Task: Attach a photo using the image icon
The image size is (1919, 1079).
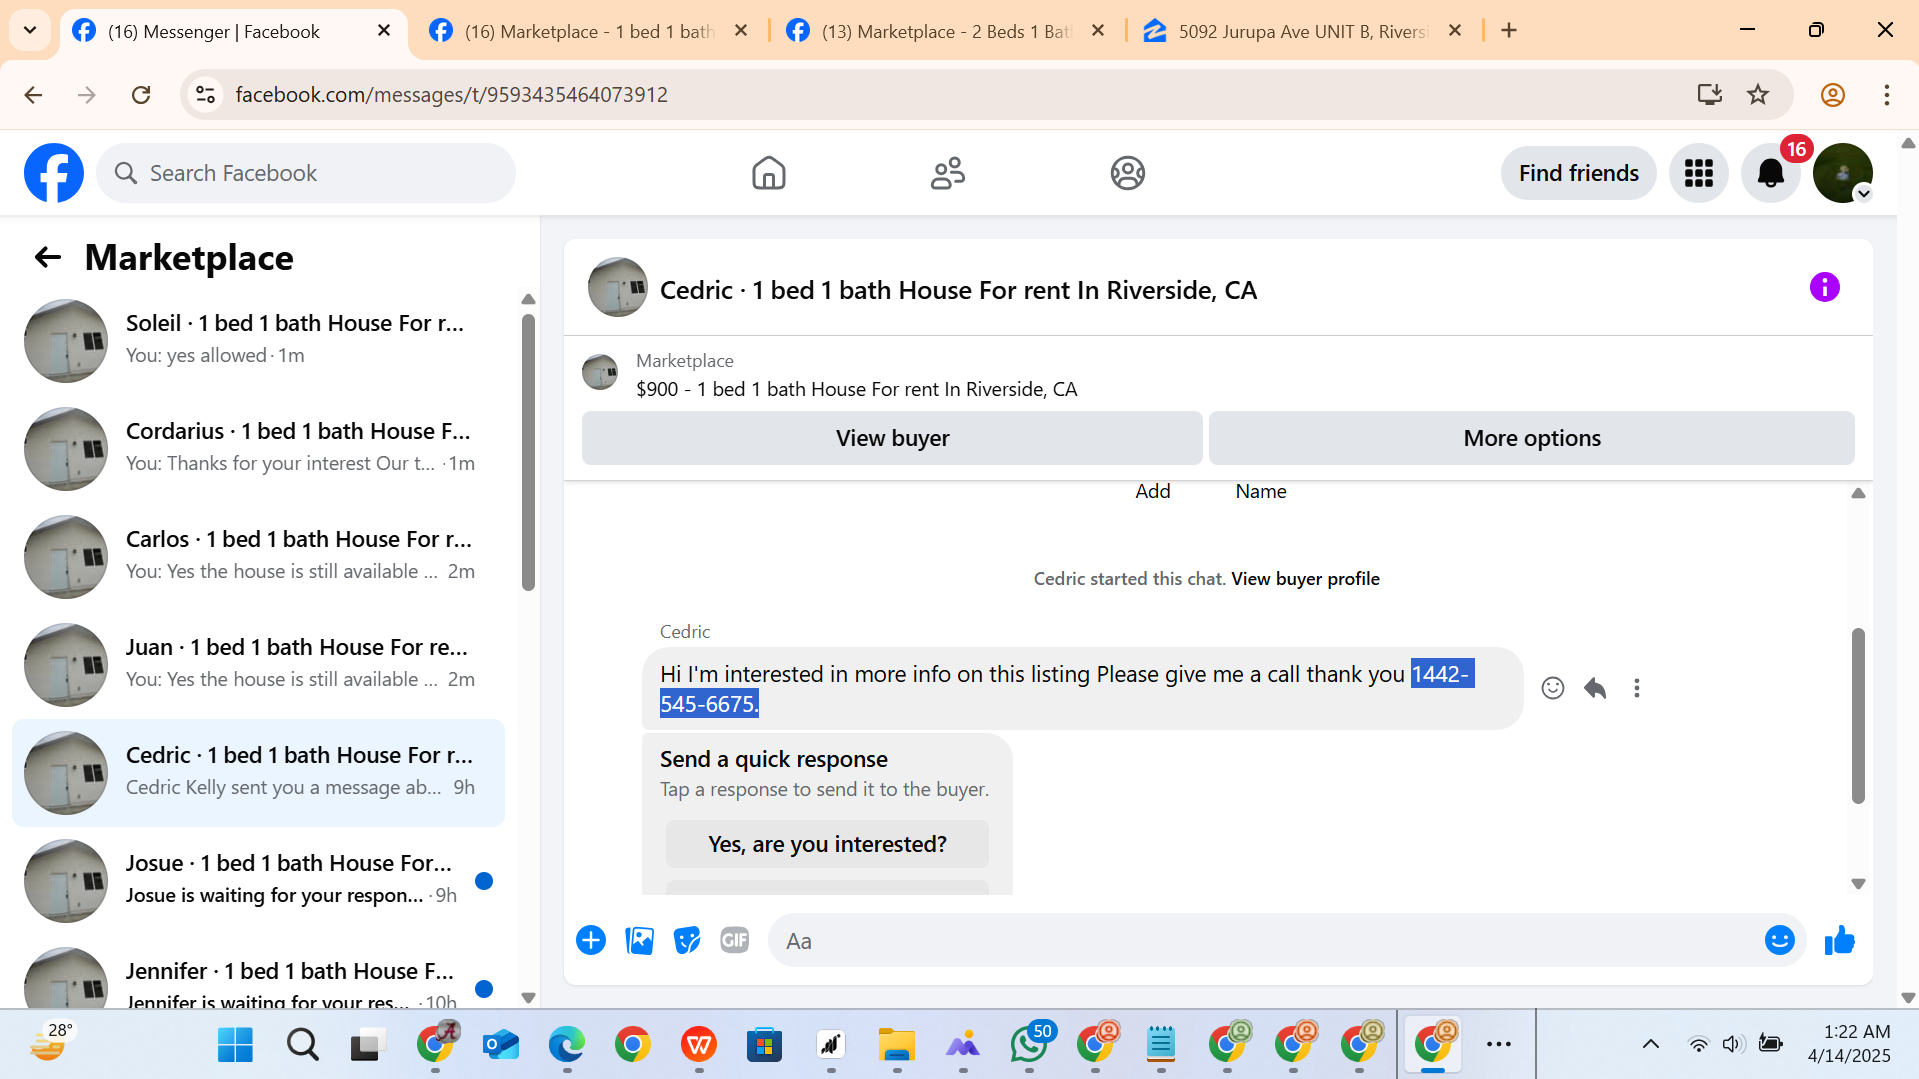Action: tap(639, 941)
